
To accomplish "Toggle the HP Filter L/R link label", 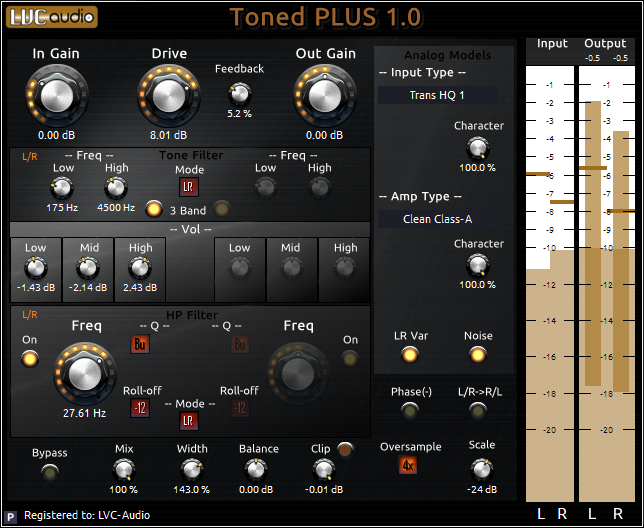I will coord(30,315).
